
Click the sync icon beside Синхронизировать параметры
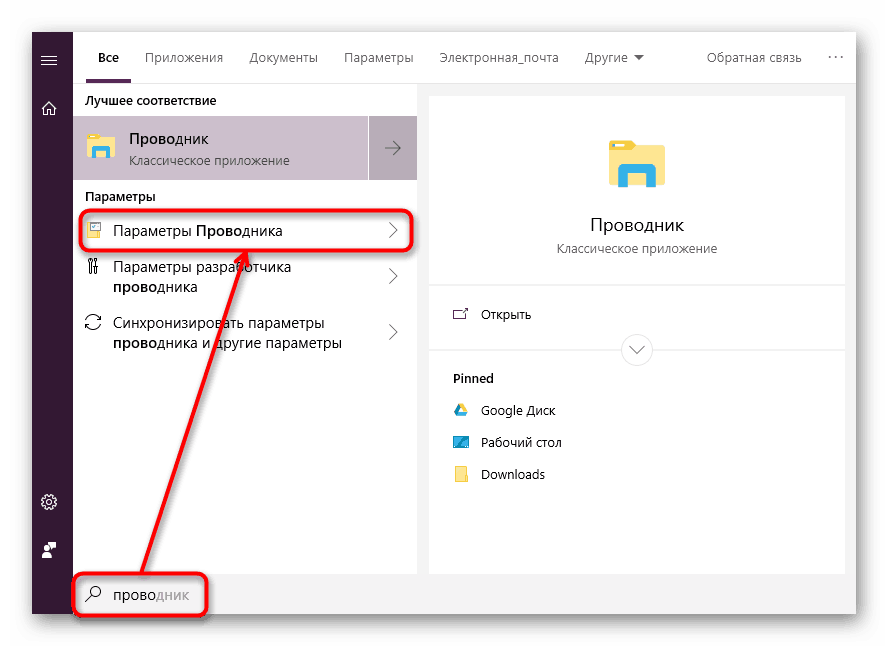[x=93, y=322]
